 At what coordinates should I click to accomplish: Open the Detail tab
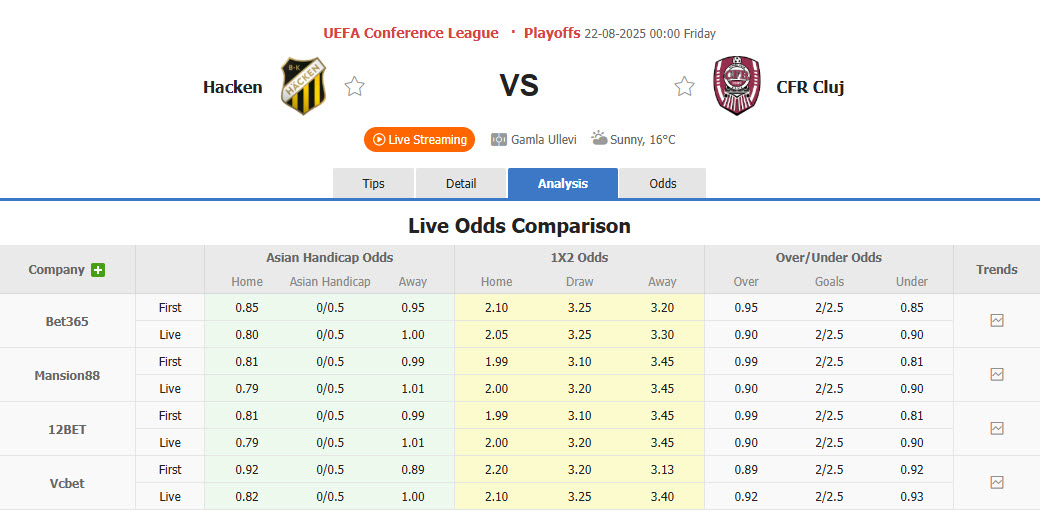(x=461, y=184)
